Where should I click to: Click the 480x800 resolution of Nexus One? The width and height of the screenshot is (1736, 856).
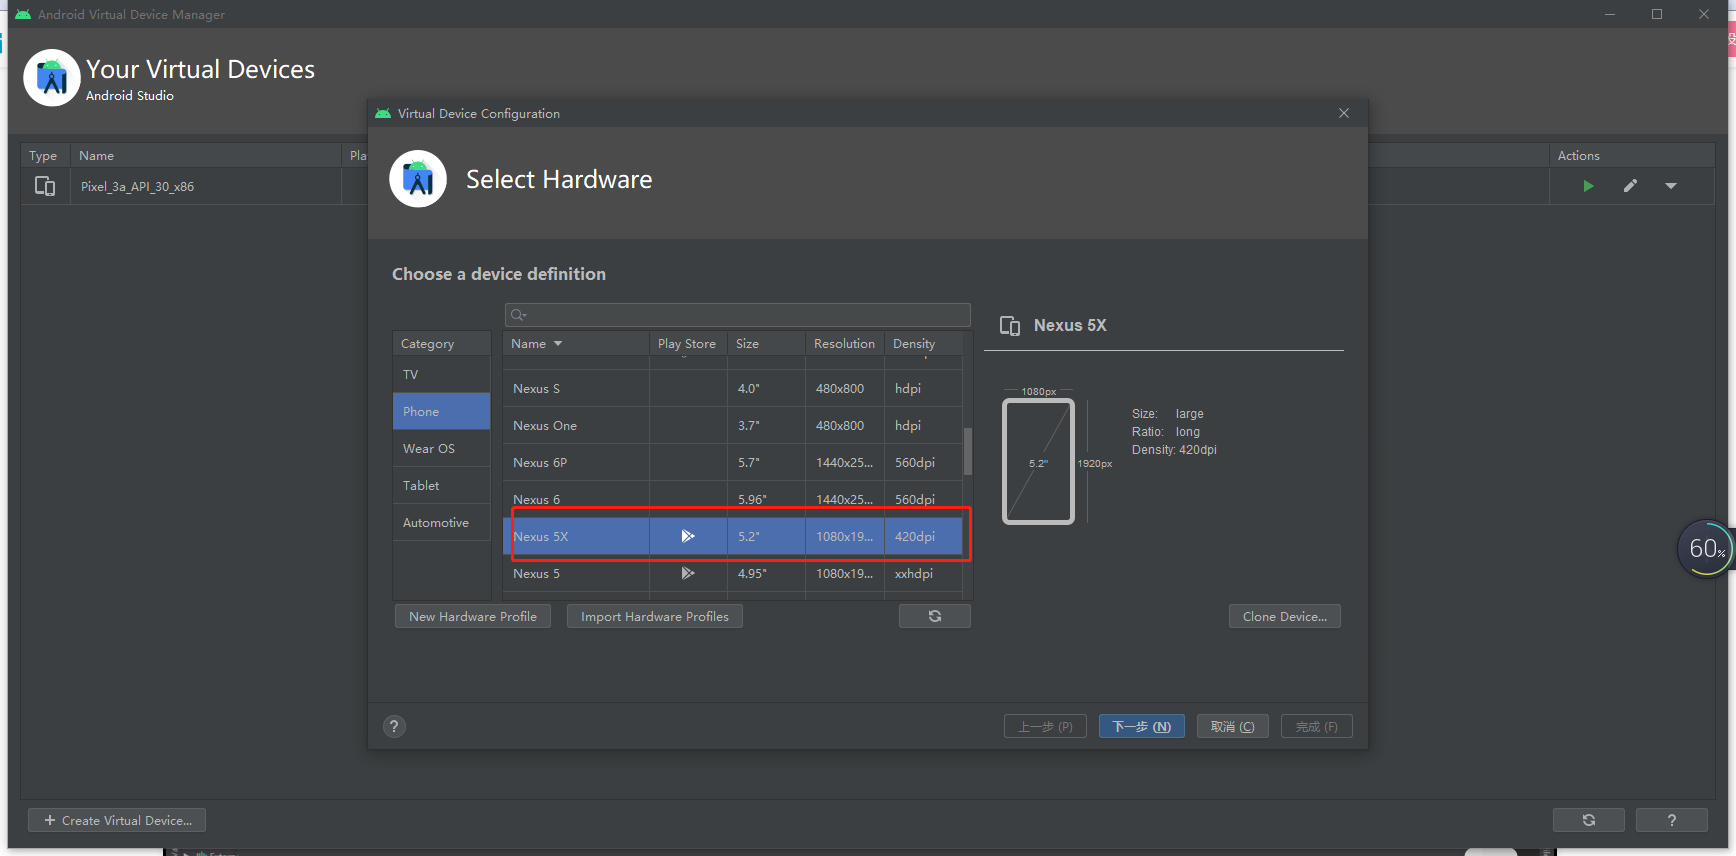pyautogui.click(x=845, y=425)
